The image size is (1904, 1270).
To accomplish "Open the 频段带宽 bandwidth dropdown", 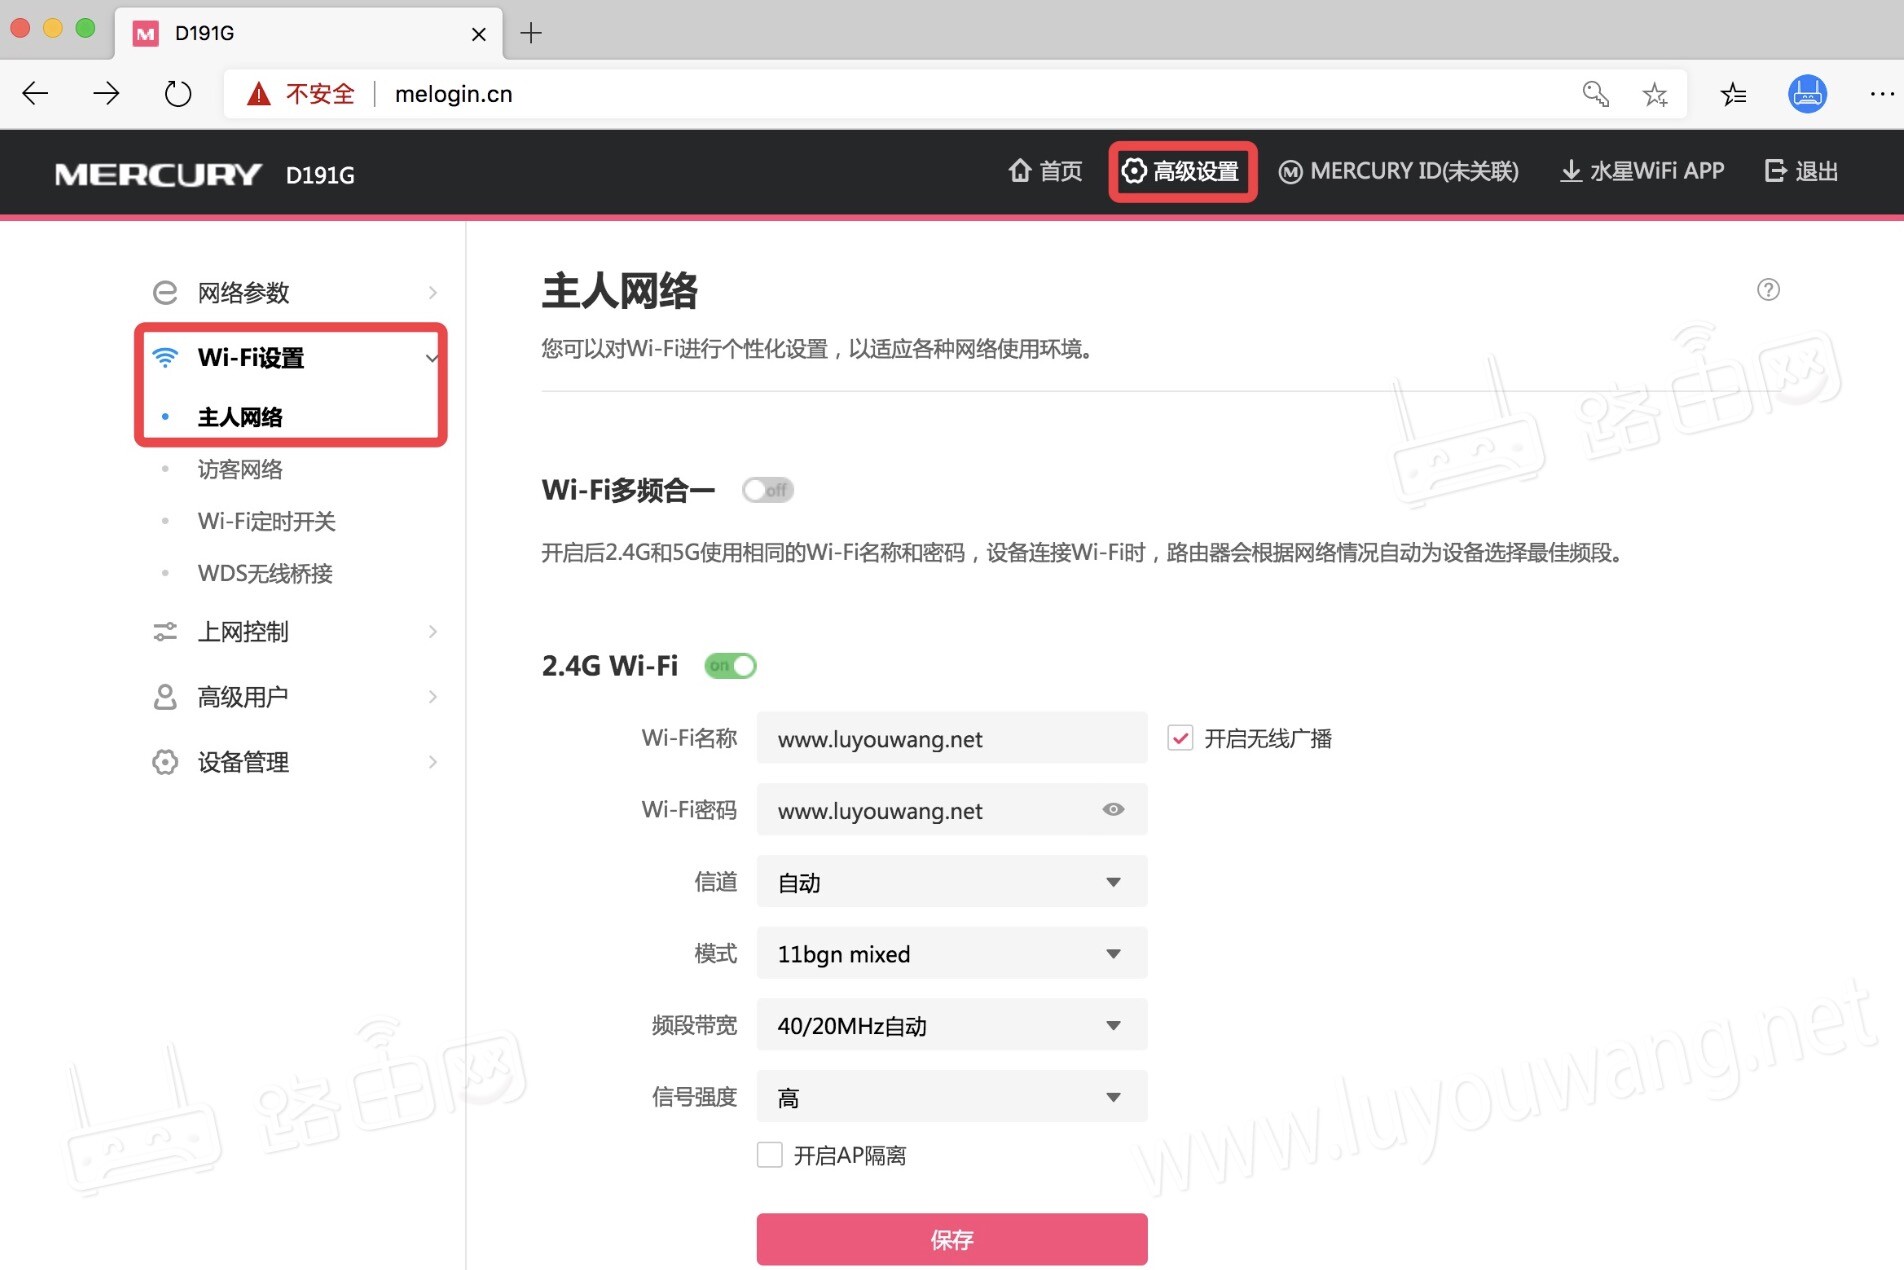I will 952,1026.
